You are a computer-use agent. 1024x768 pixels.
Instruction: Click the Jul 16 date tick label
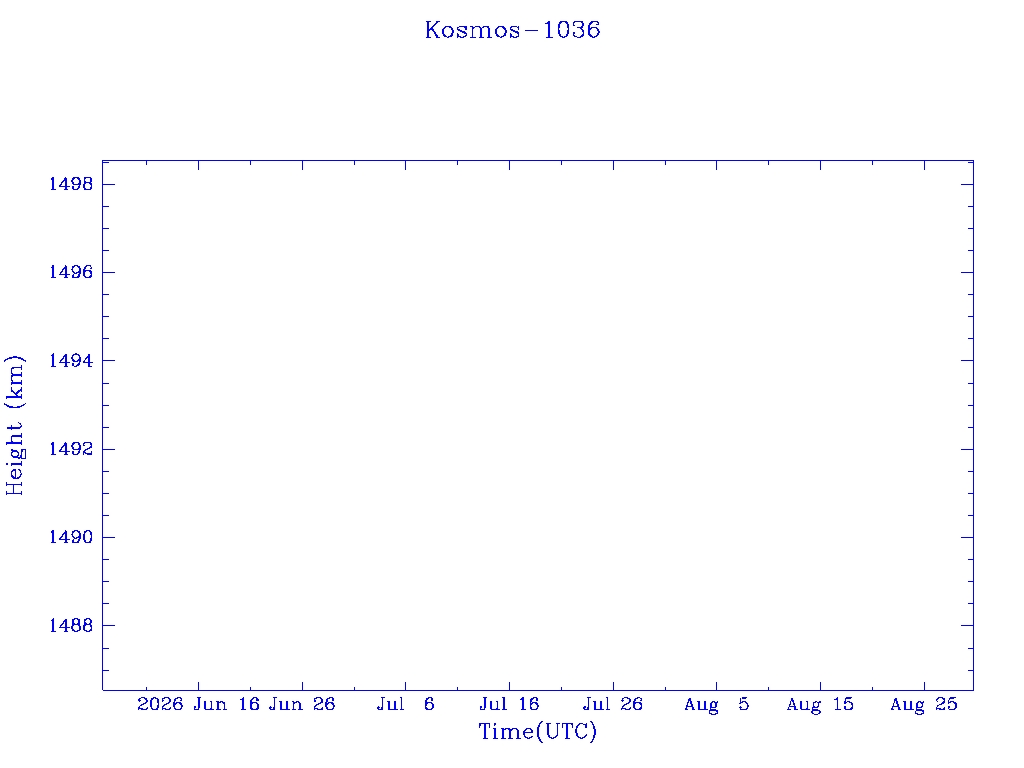coord(509,704)
